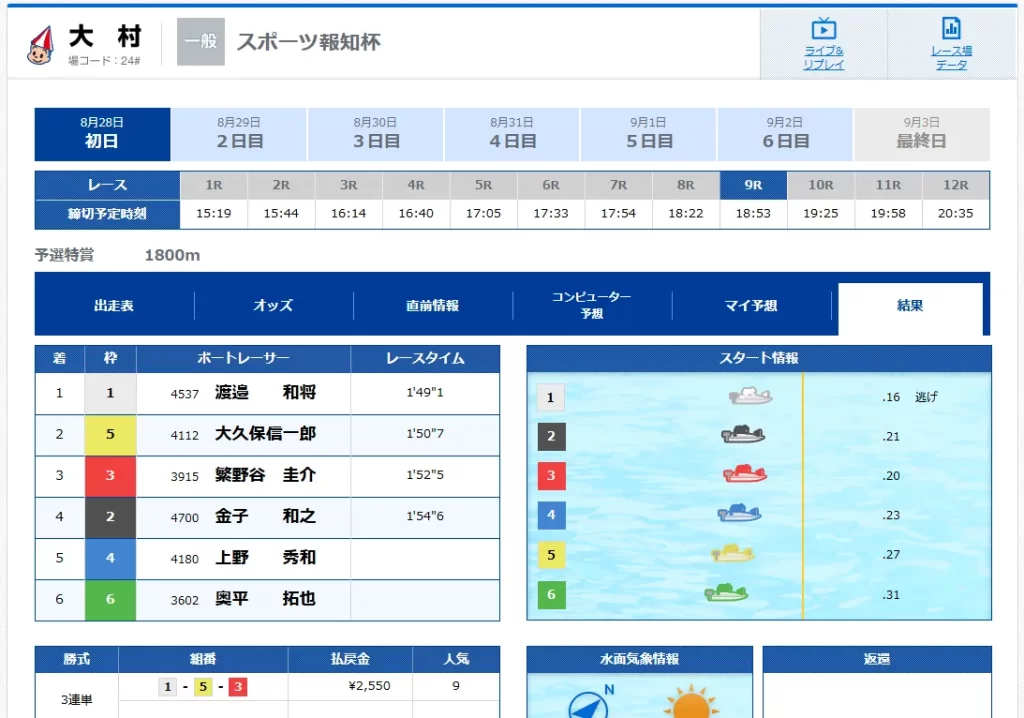Click the yellow lane 5 frame swatch
This screenshot has height=718, width=1024.
click(111, 433)
